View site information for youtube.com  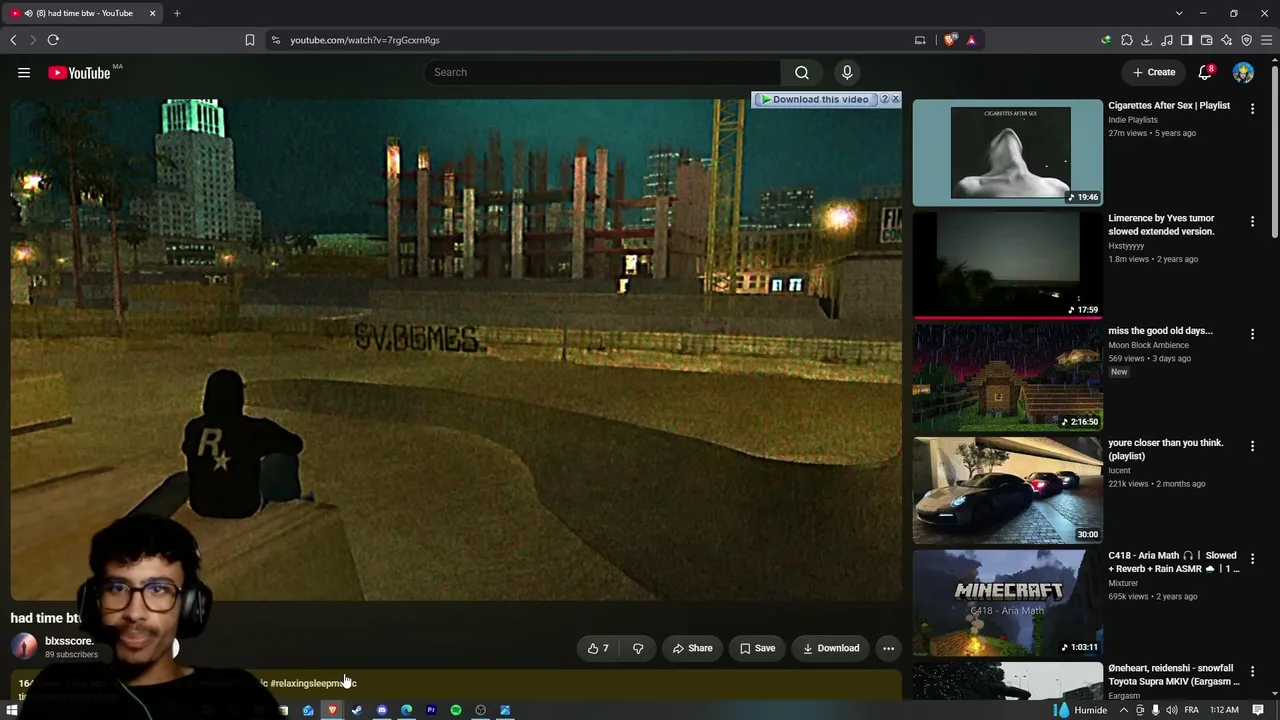[276, 40]
